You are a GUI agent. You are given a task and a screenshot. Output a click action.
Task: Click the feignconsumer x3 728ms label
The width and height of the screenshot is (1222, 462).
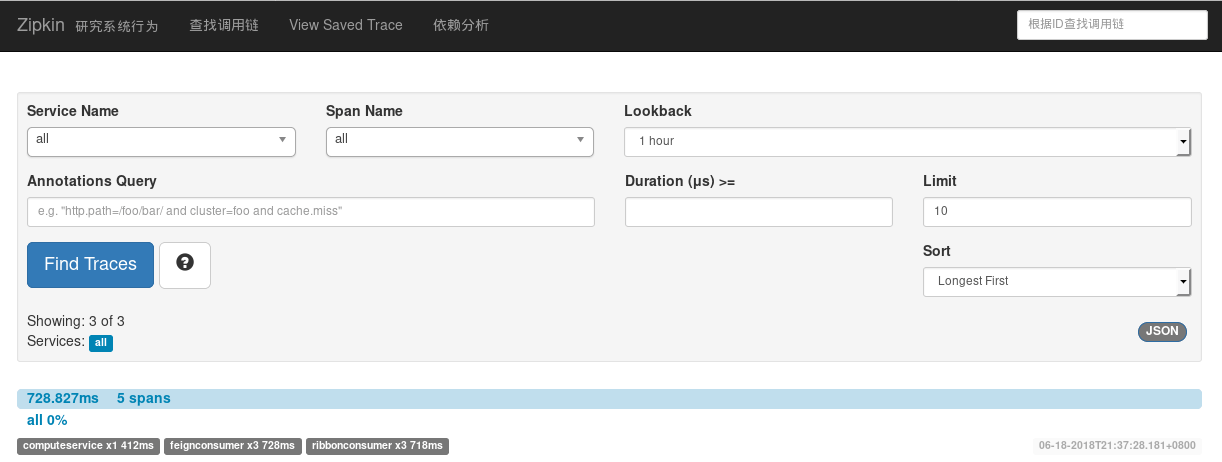(232, 445)
